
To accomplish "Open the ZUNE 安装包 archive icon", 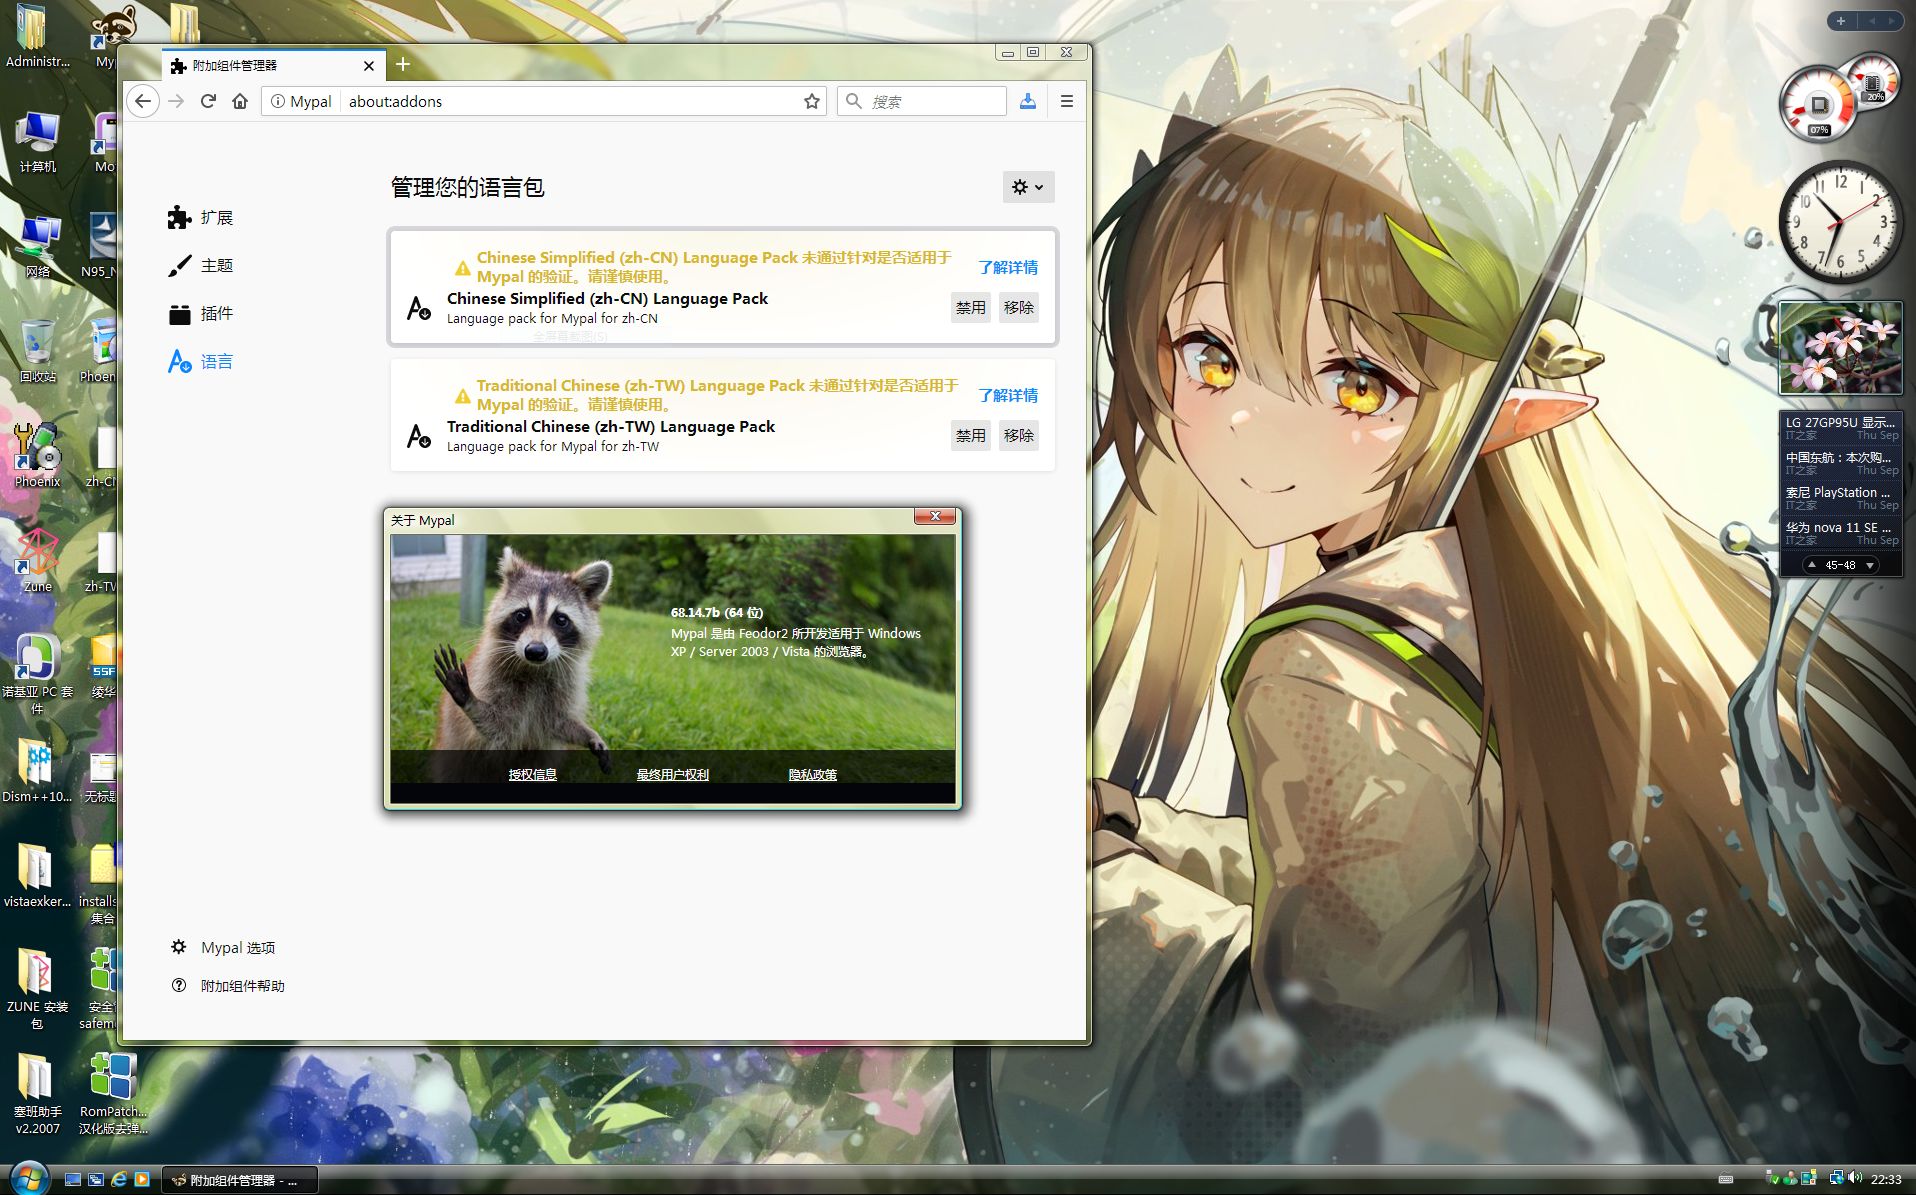I will [37, 988].
